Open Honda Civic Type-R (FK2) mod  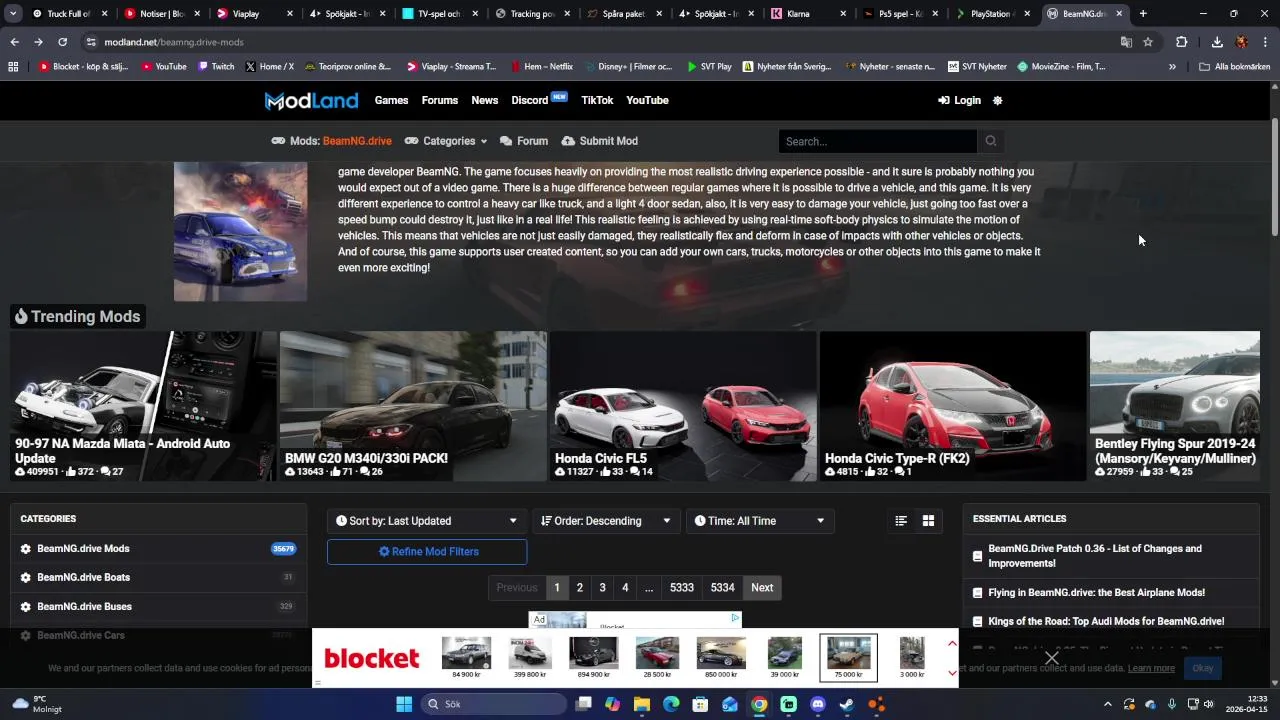point(953,406)
